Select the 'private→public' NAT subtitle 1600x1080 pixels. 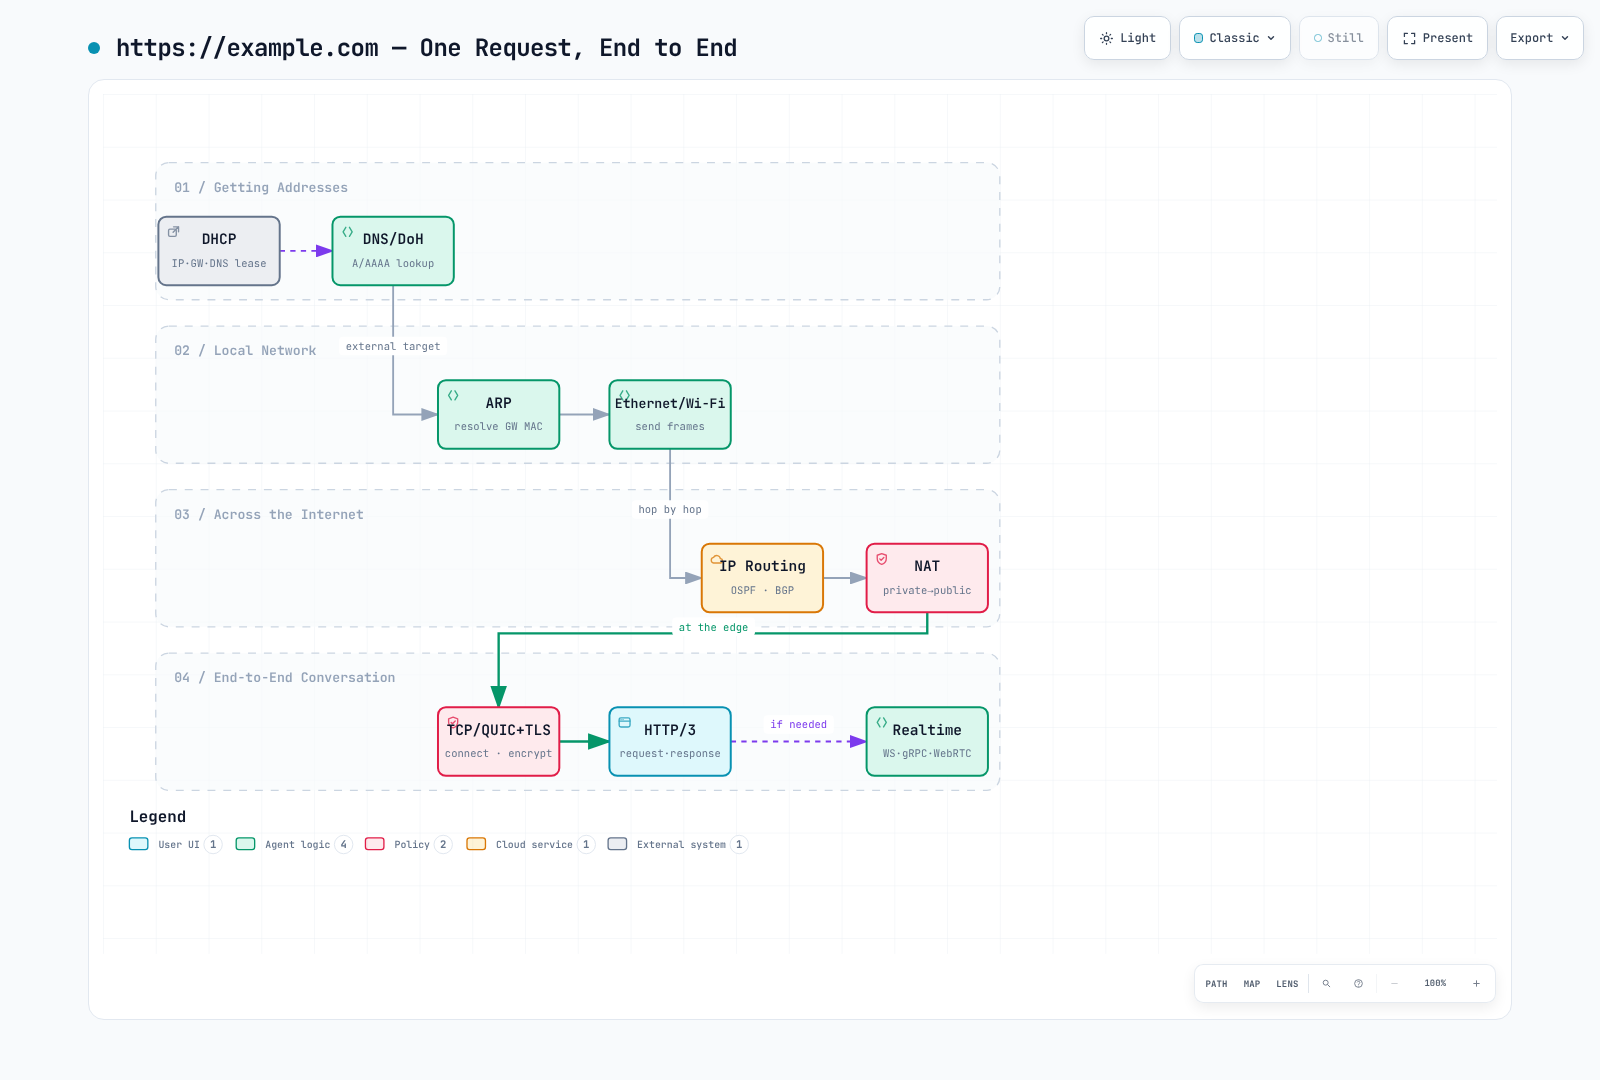click(927, 591)
